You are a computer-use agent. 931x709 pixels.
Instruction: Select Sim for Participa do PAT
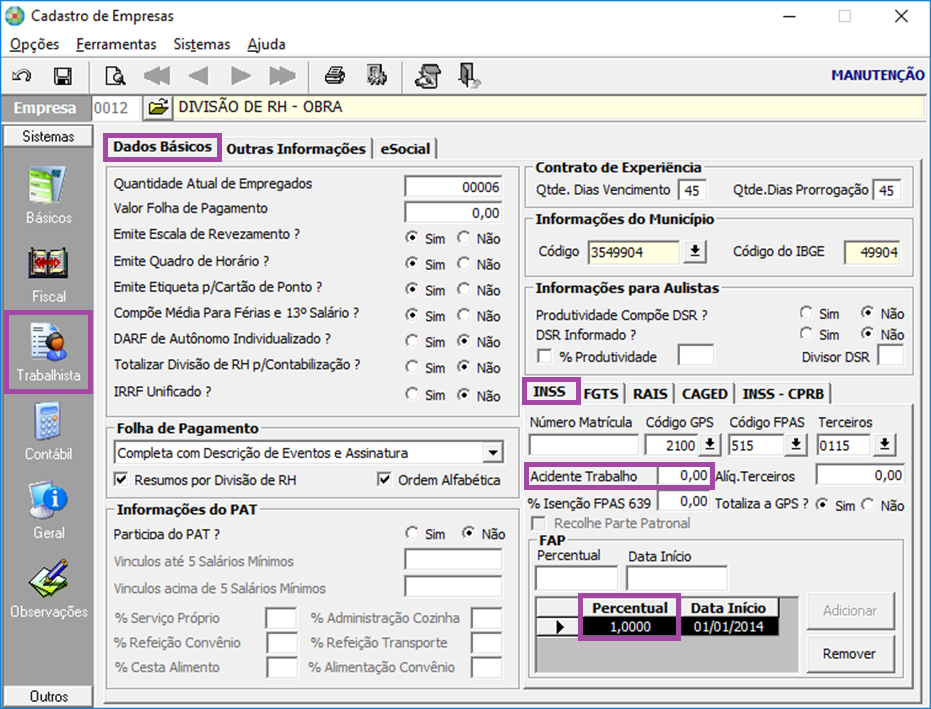coord(411,533)
